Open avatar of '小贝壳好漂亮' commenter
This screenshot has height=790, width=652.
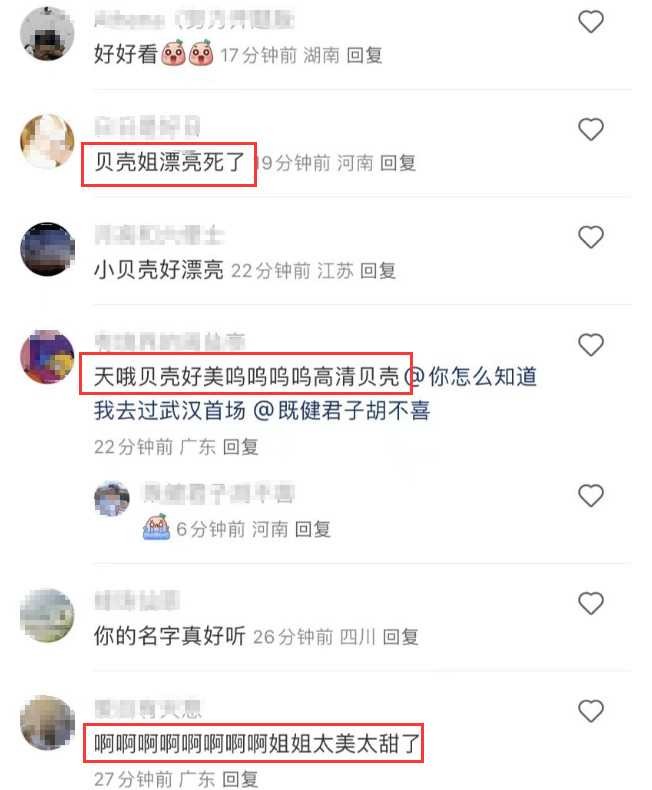click(47, 249)
